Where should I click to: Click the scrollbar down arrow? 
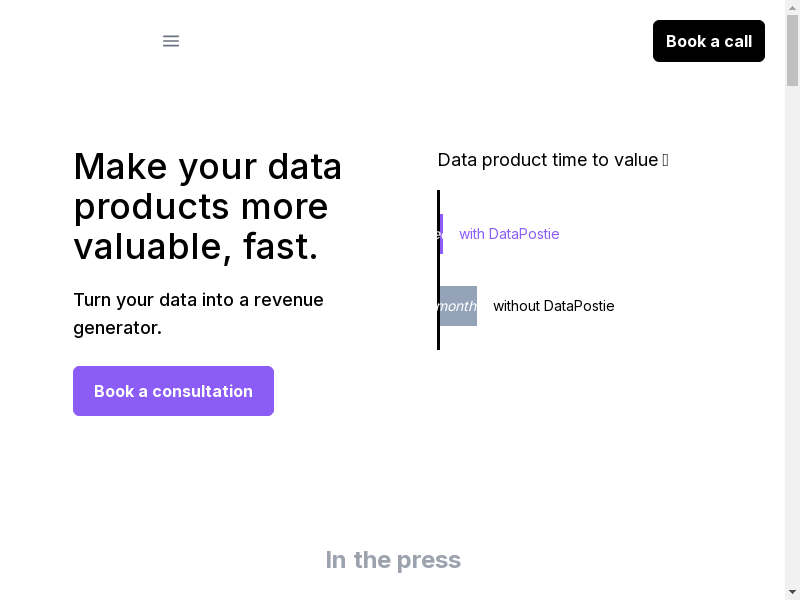click(792, 592)
